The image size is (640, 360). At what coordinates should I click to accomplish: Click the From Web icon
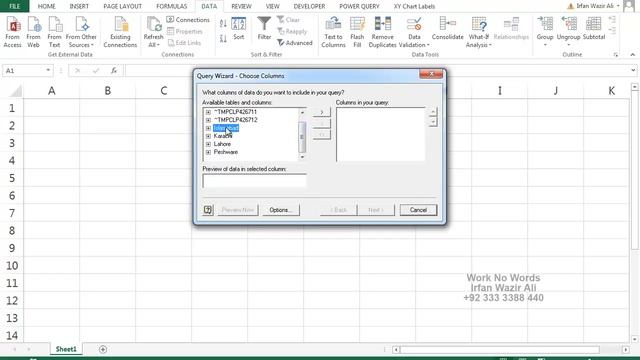(x=33, y=32)
